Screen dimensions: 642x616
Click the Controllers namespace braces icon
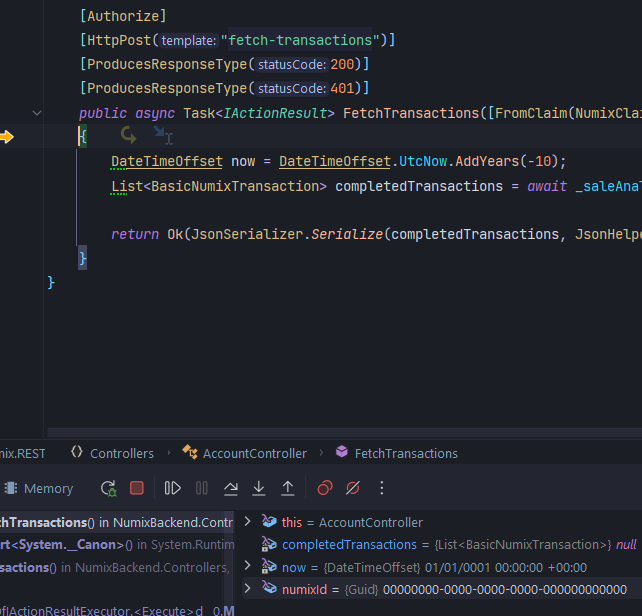click(x=77, y=452)
